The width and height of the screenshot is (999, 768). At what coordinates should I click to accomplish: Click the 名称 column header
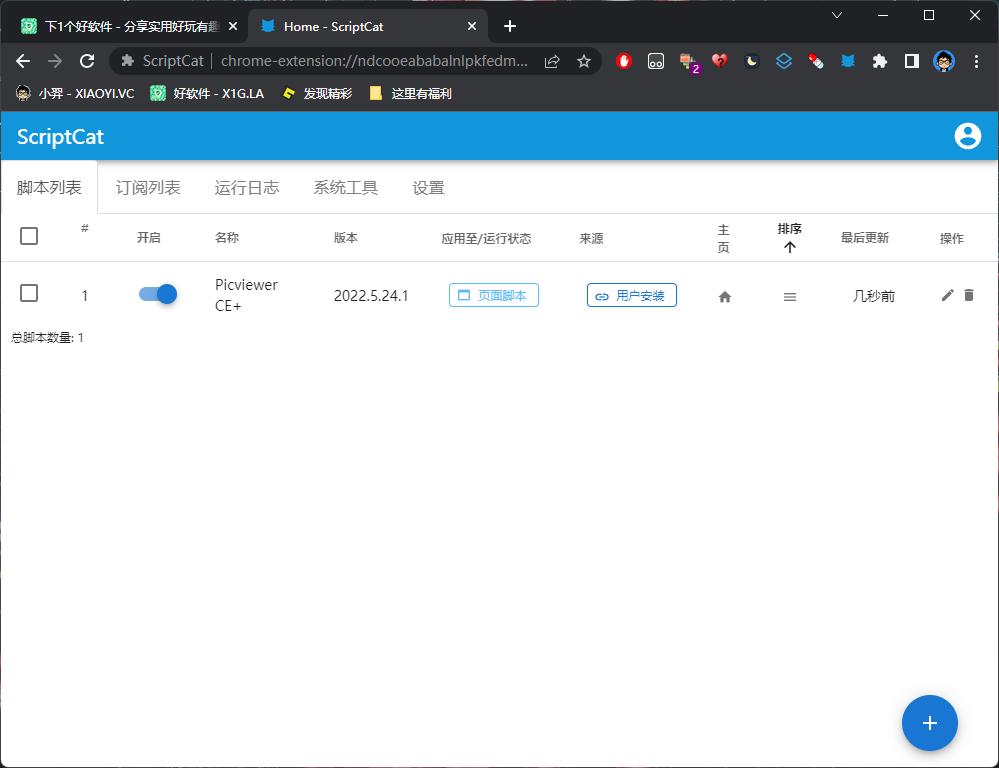tap(227, 238)
